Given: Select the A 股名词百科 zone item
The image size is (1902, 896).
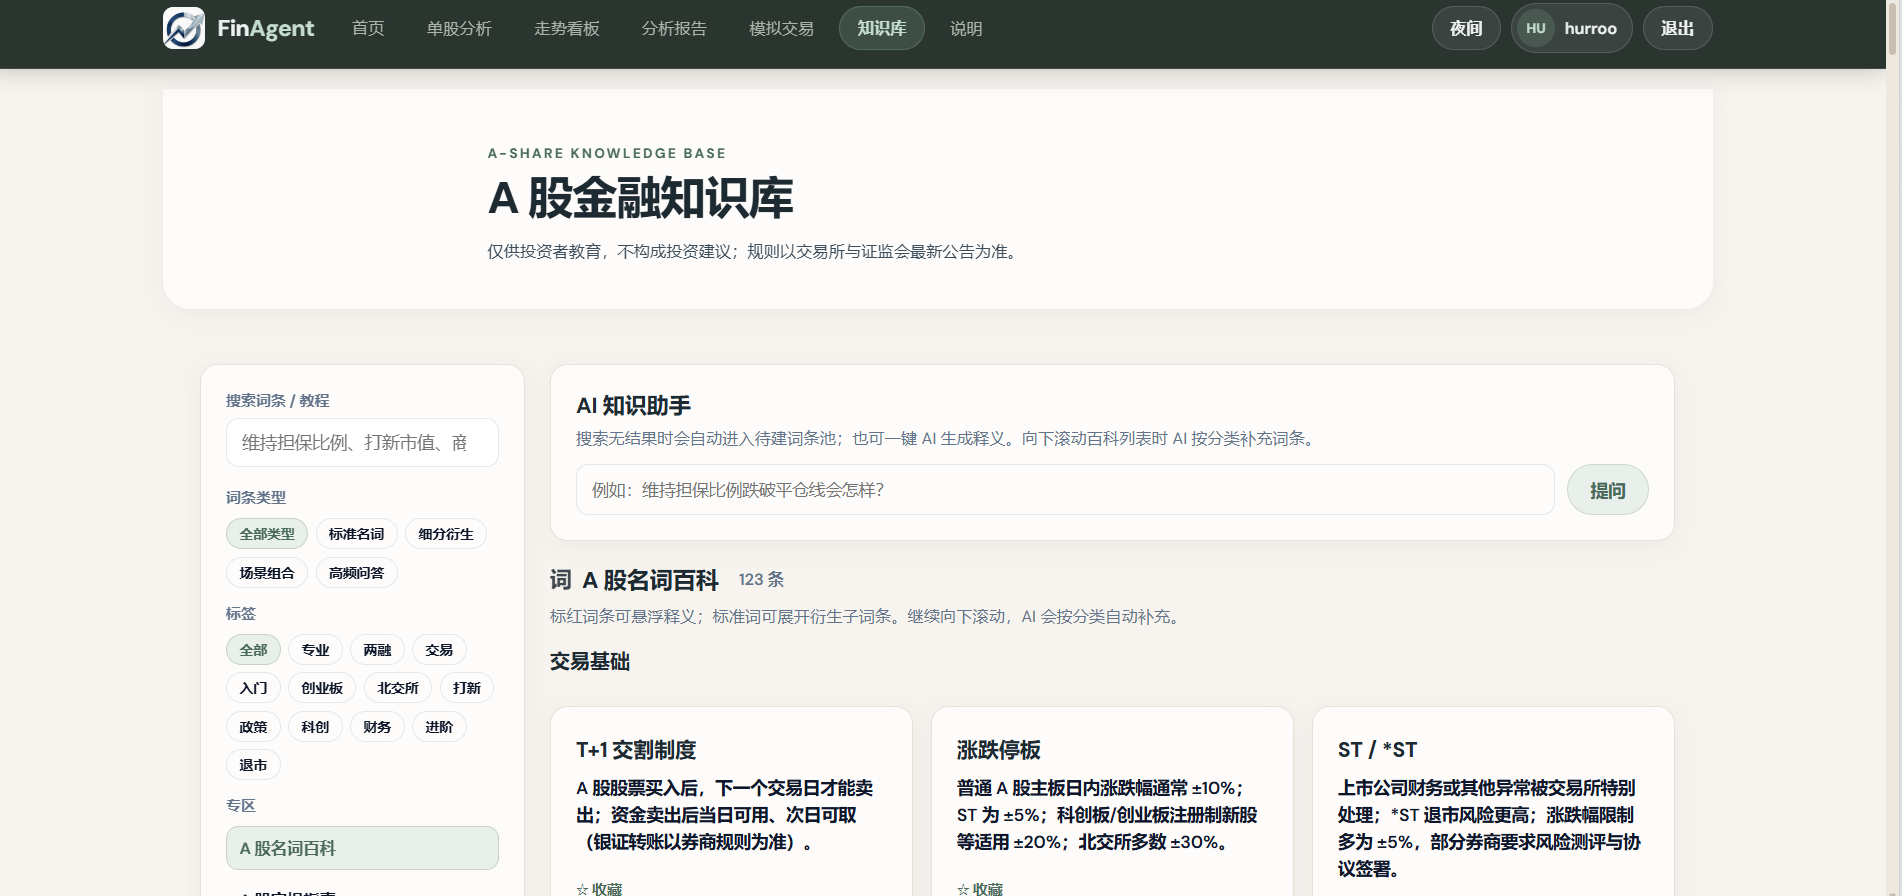Looking at the screenshot, I should click(x=362, y=848).
